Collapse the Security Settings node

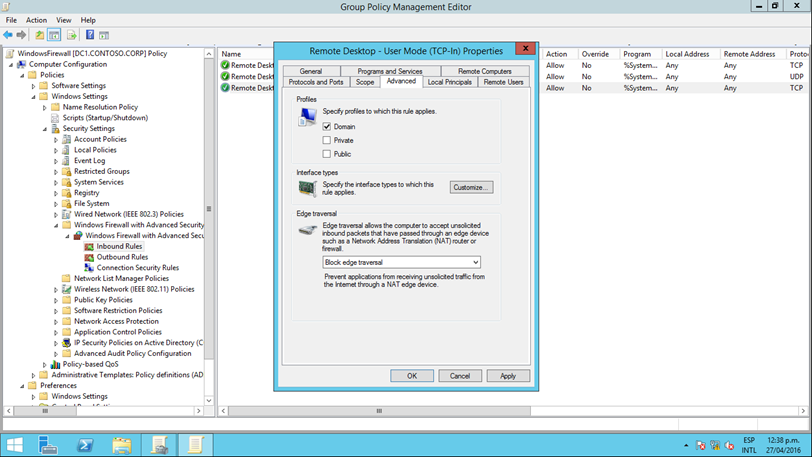coord(45,129)
